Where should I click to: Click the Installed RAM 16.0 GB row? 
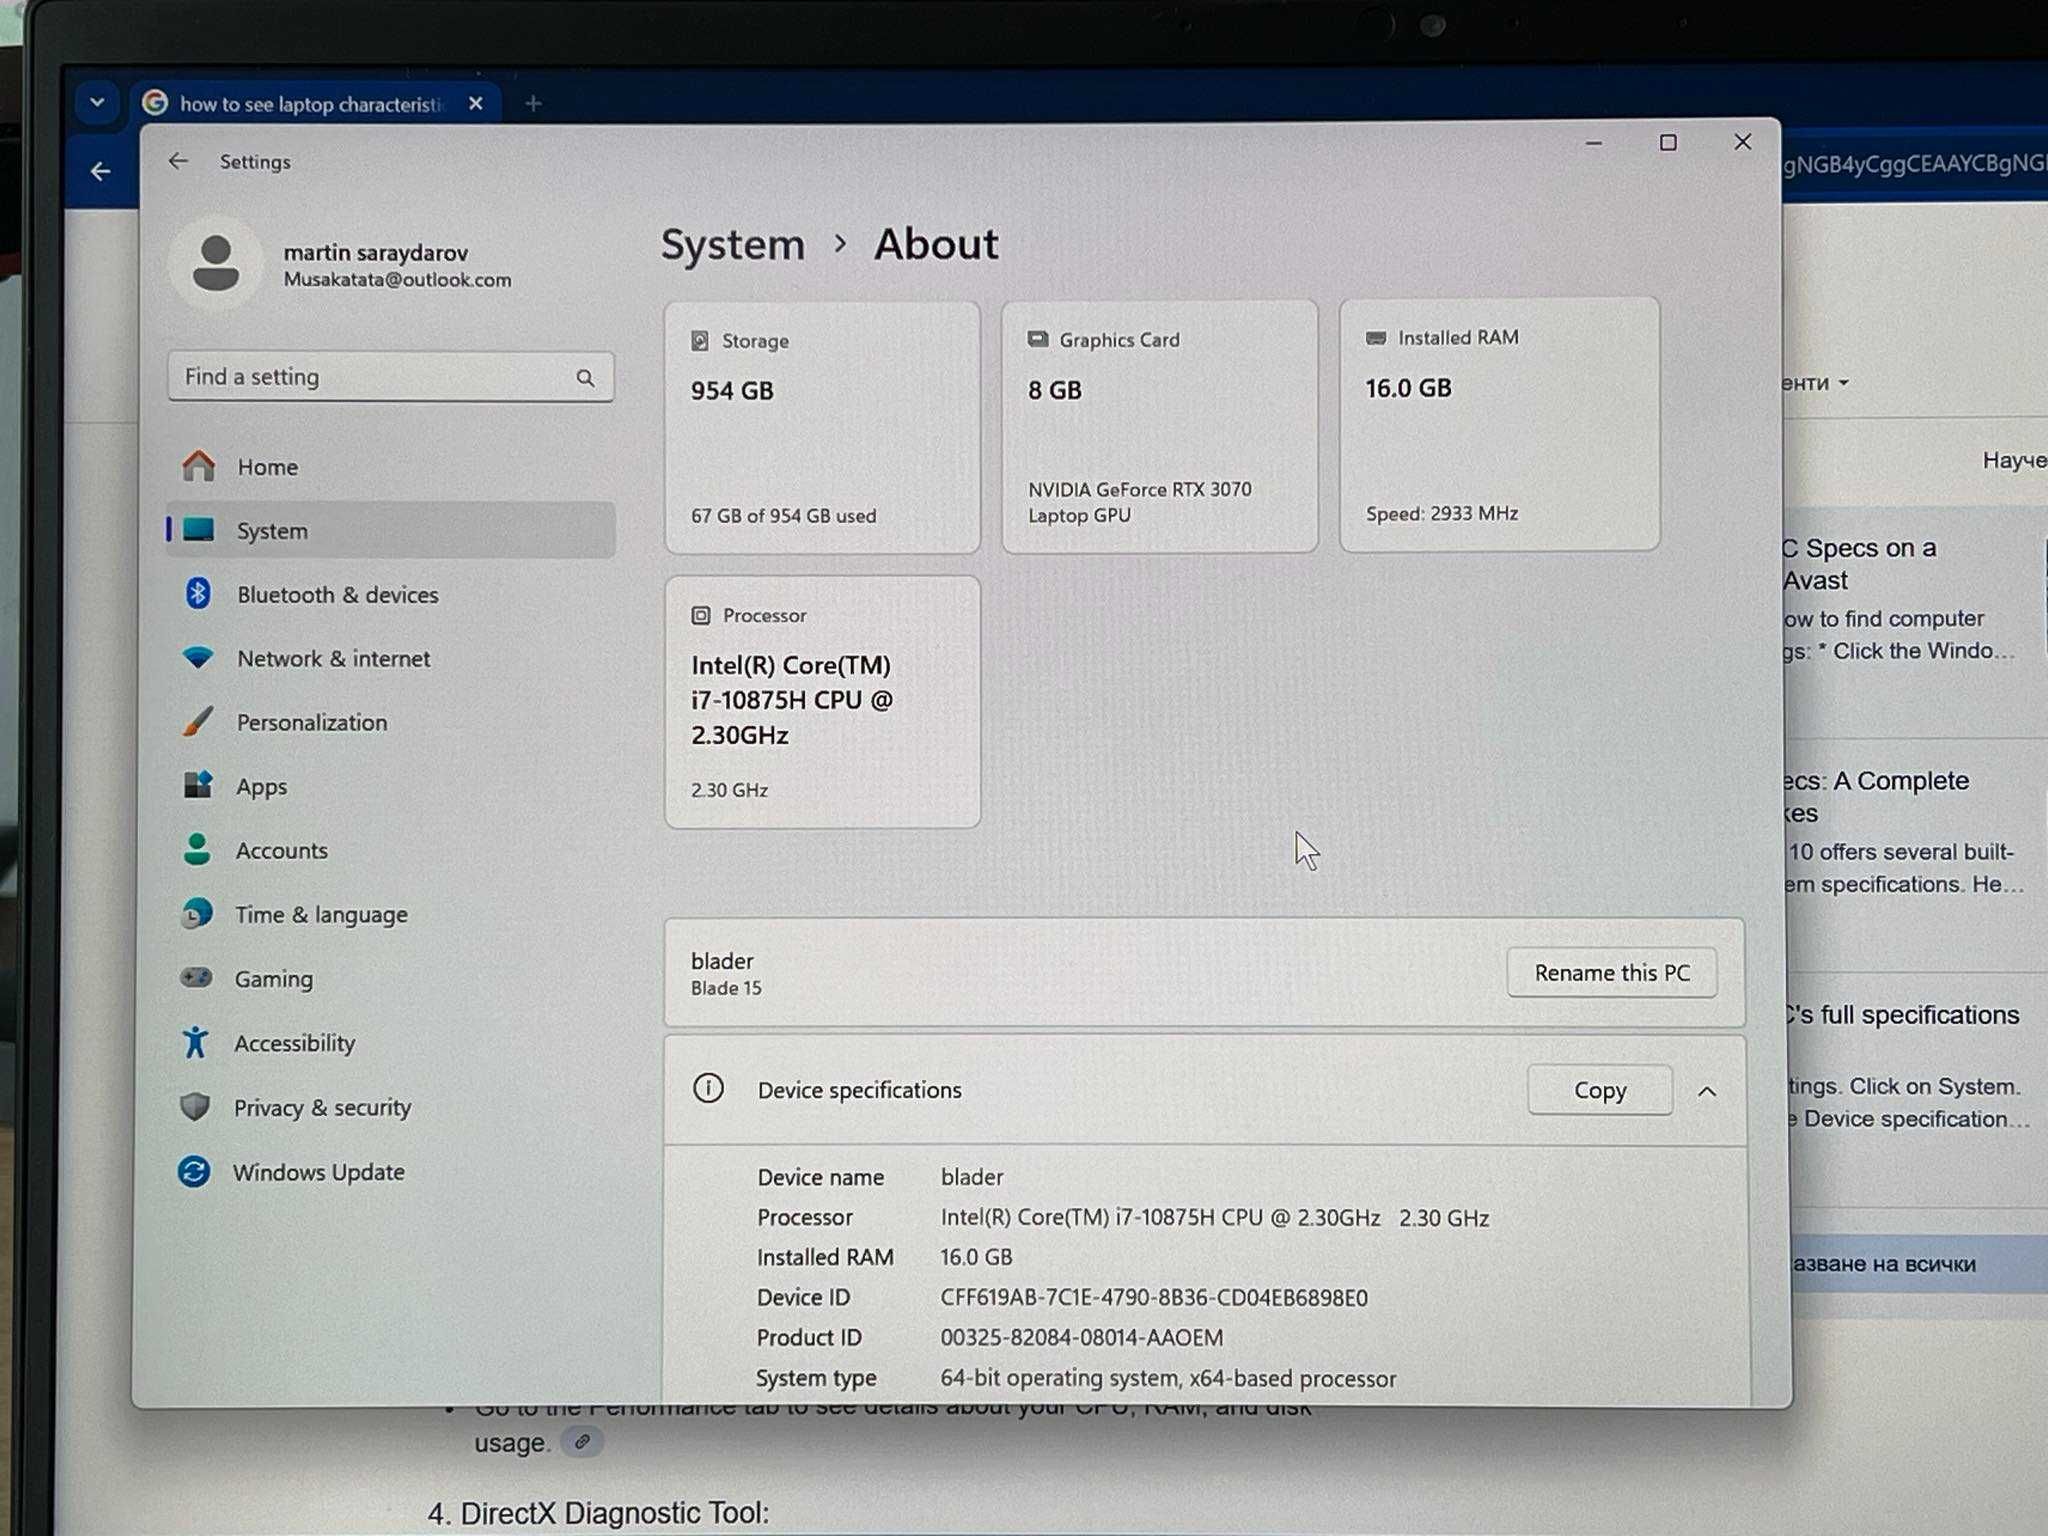tap(885, 1257)
